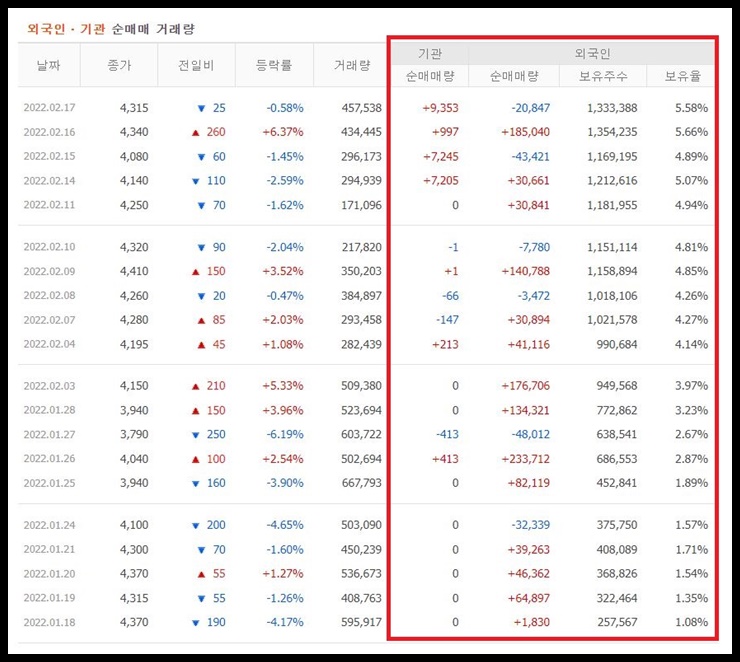The width and height of the screenshot is (740, 662).
Task: Click foreigner net value +140,788
Action: pyautogui.click(x=525, y=271)
